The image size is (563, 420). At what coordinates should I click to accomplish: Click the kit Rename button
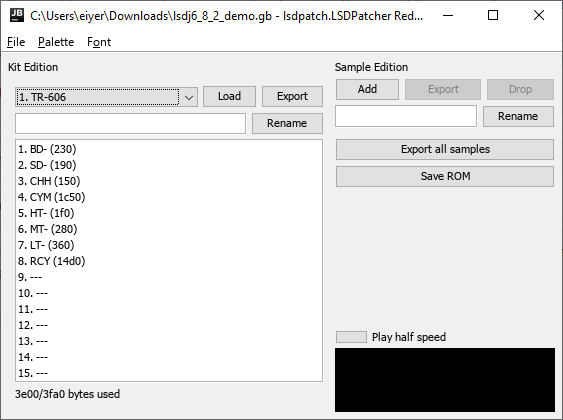(x=287, y=123)
